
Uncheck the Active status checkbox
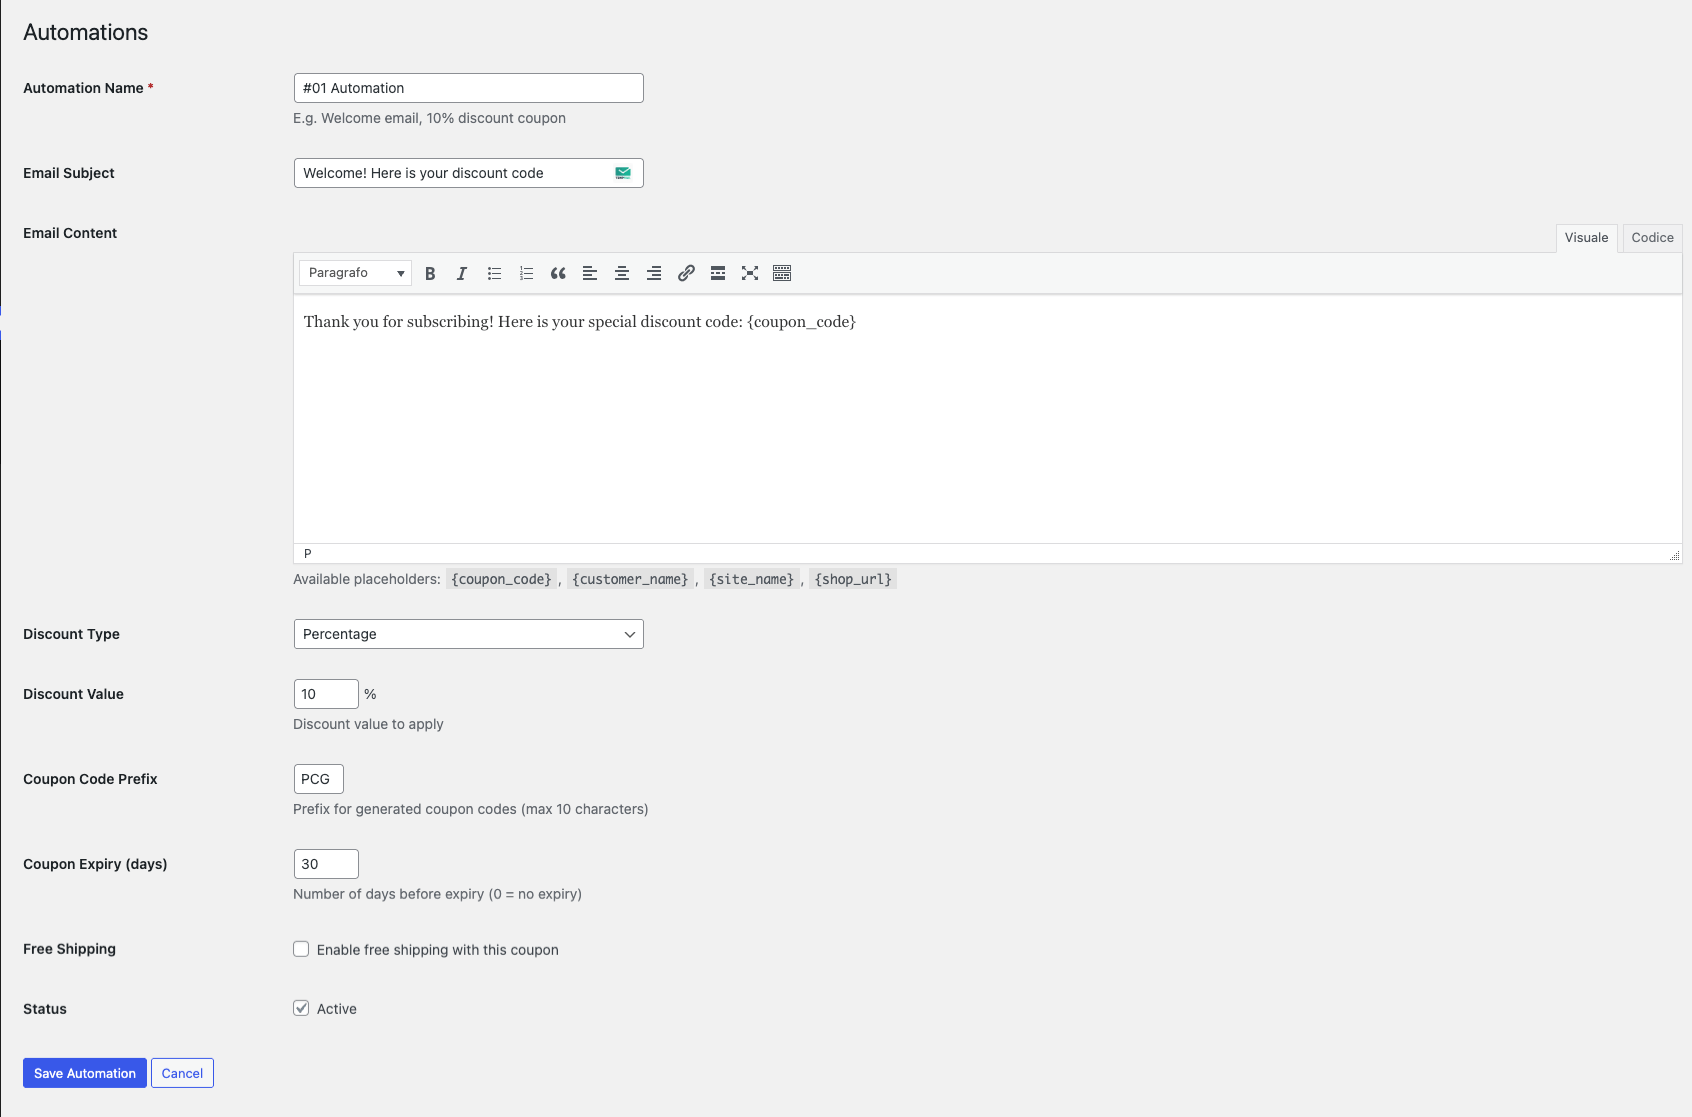[301, 1008]
